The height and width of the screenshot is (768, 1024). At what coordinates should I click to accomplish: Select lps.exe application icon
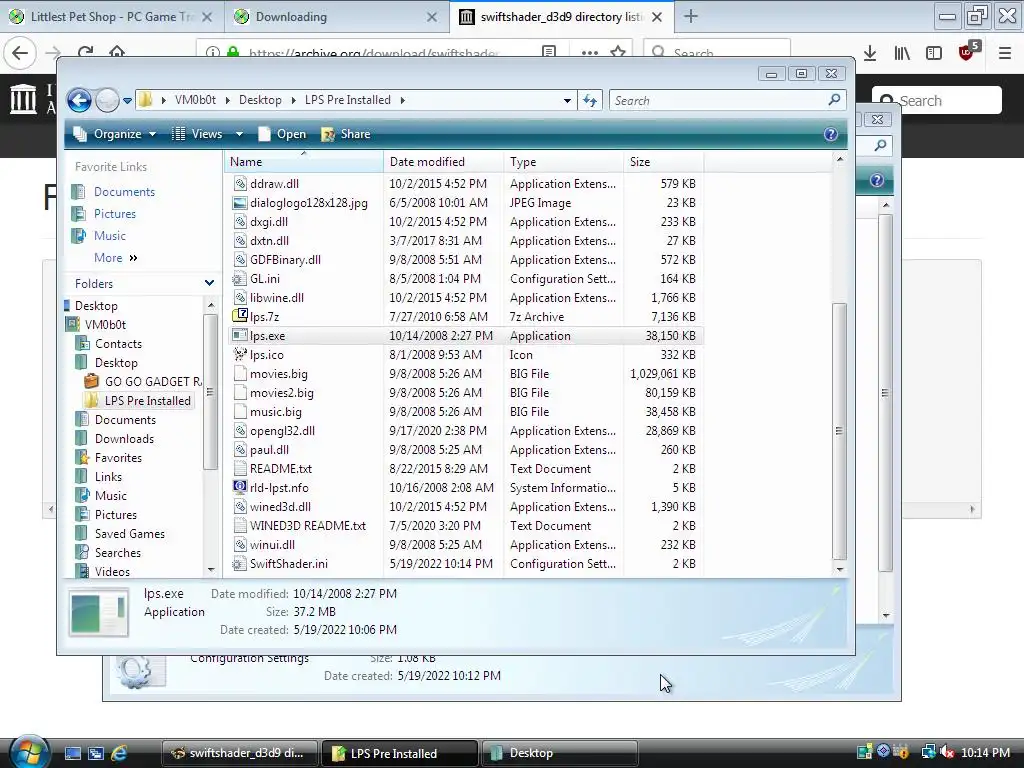point(240,336)
